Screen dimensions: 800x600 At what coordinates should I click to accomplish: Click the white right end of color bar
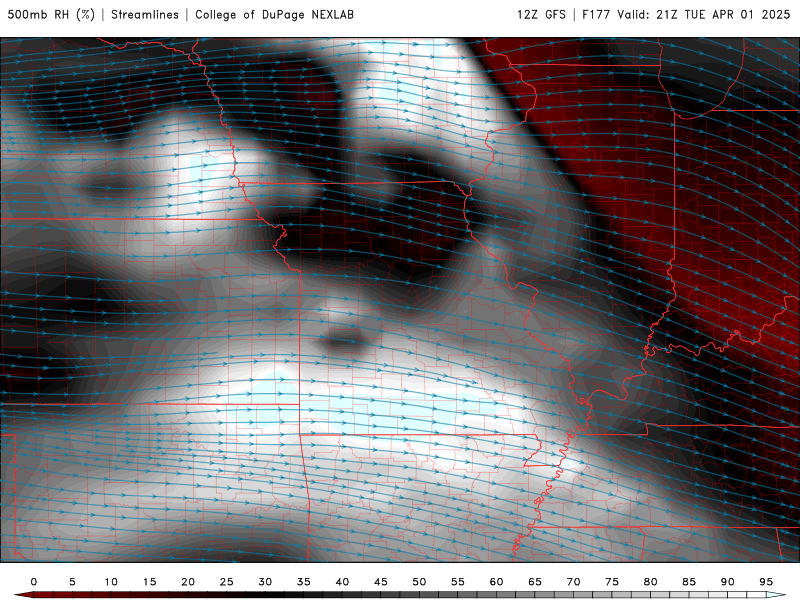coord(776,595)
